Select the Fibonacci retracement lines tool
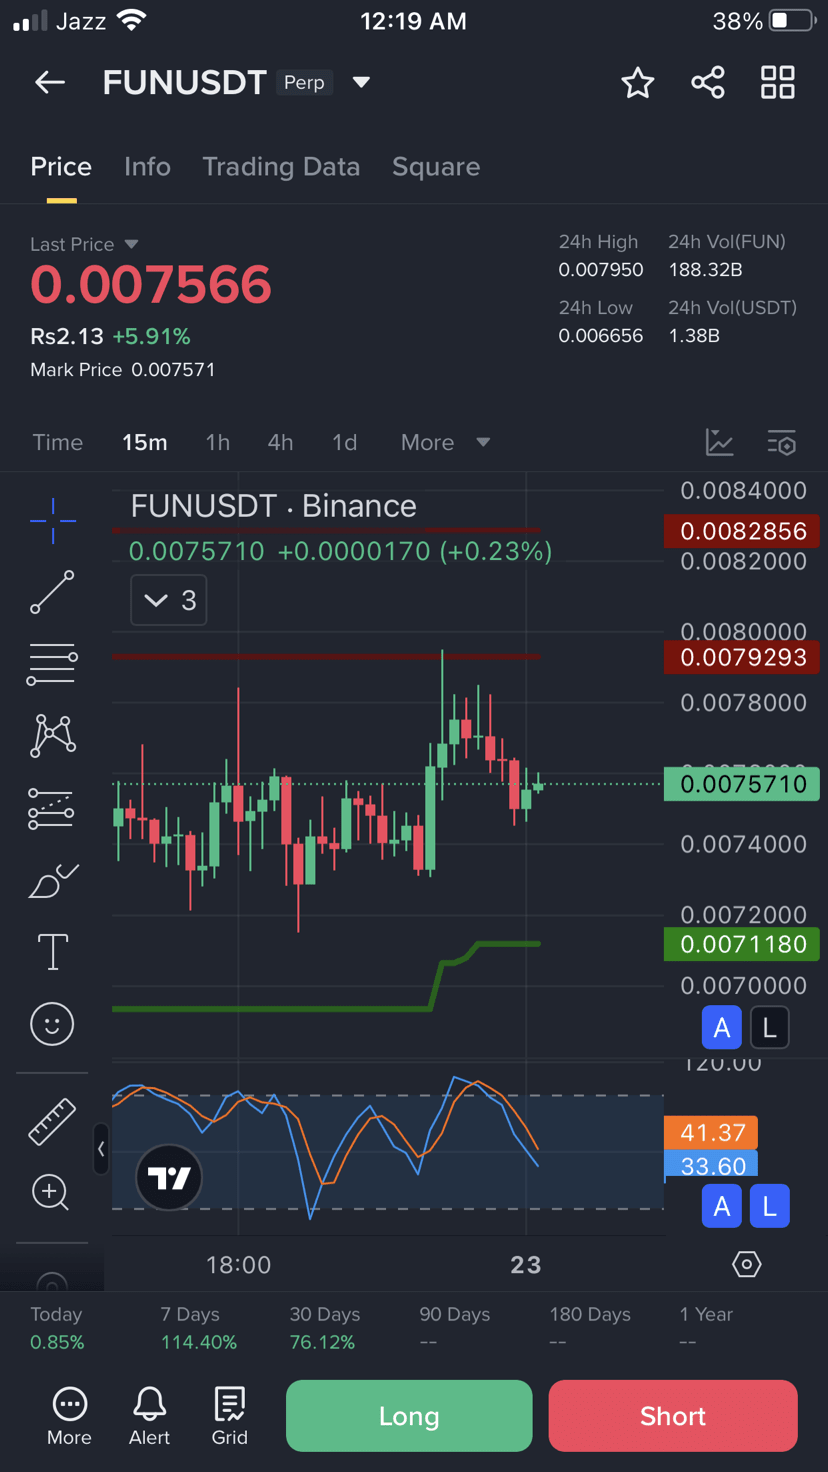 [52, 664]
